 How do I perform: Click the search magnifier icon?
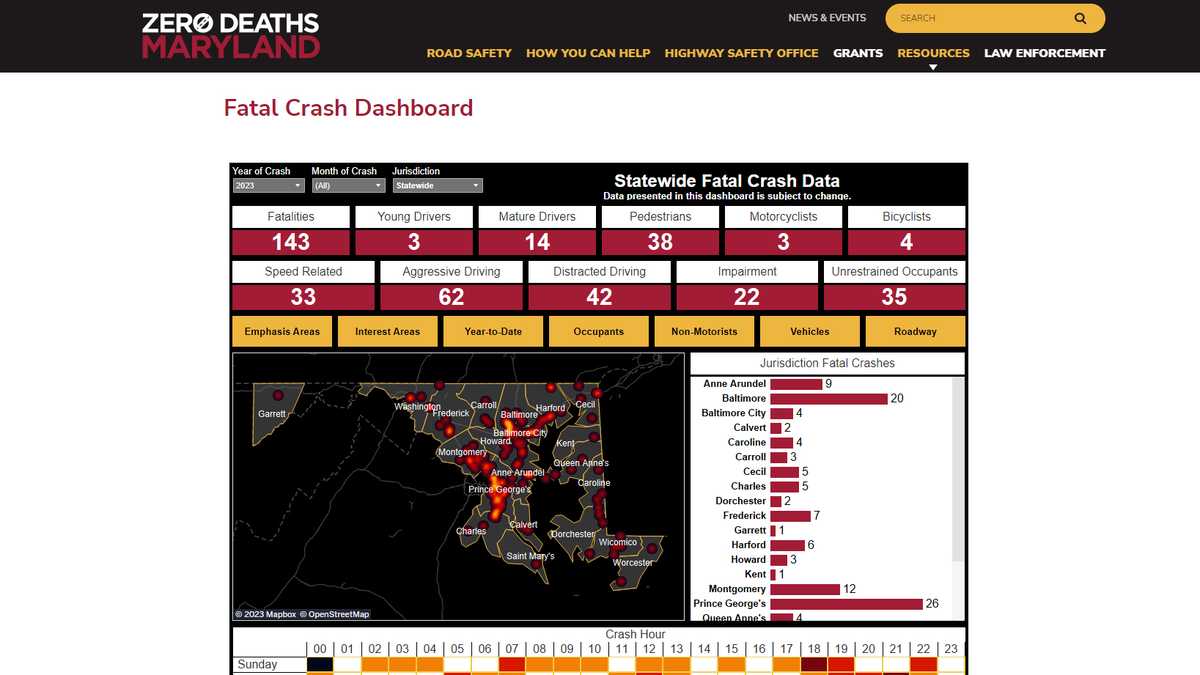[1079, 18]
